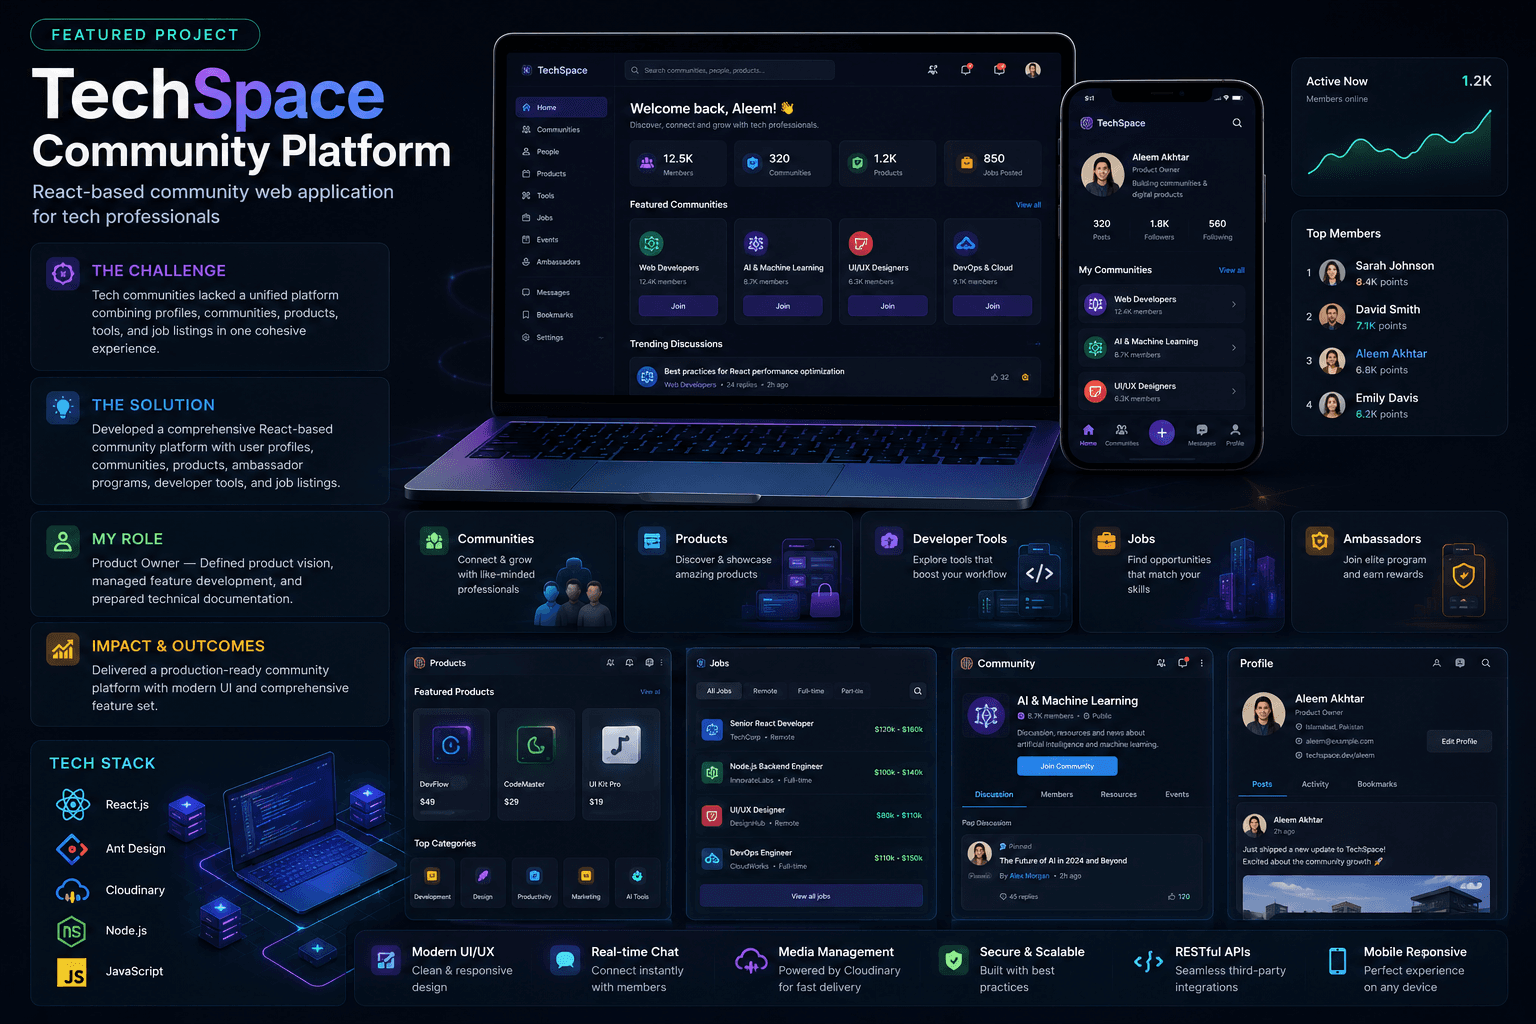The width and height of the screenshot is (1536, 1024).
Task: Click the Jobs panel search icon
Action: [x=918, y=691]
